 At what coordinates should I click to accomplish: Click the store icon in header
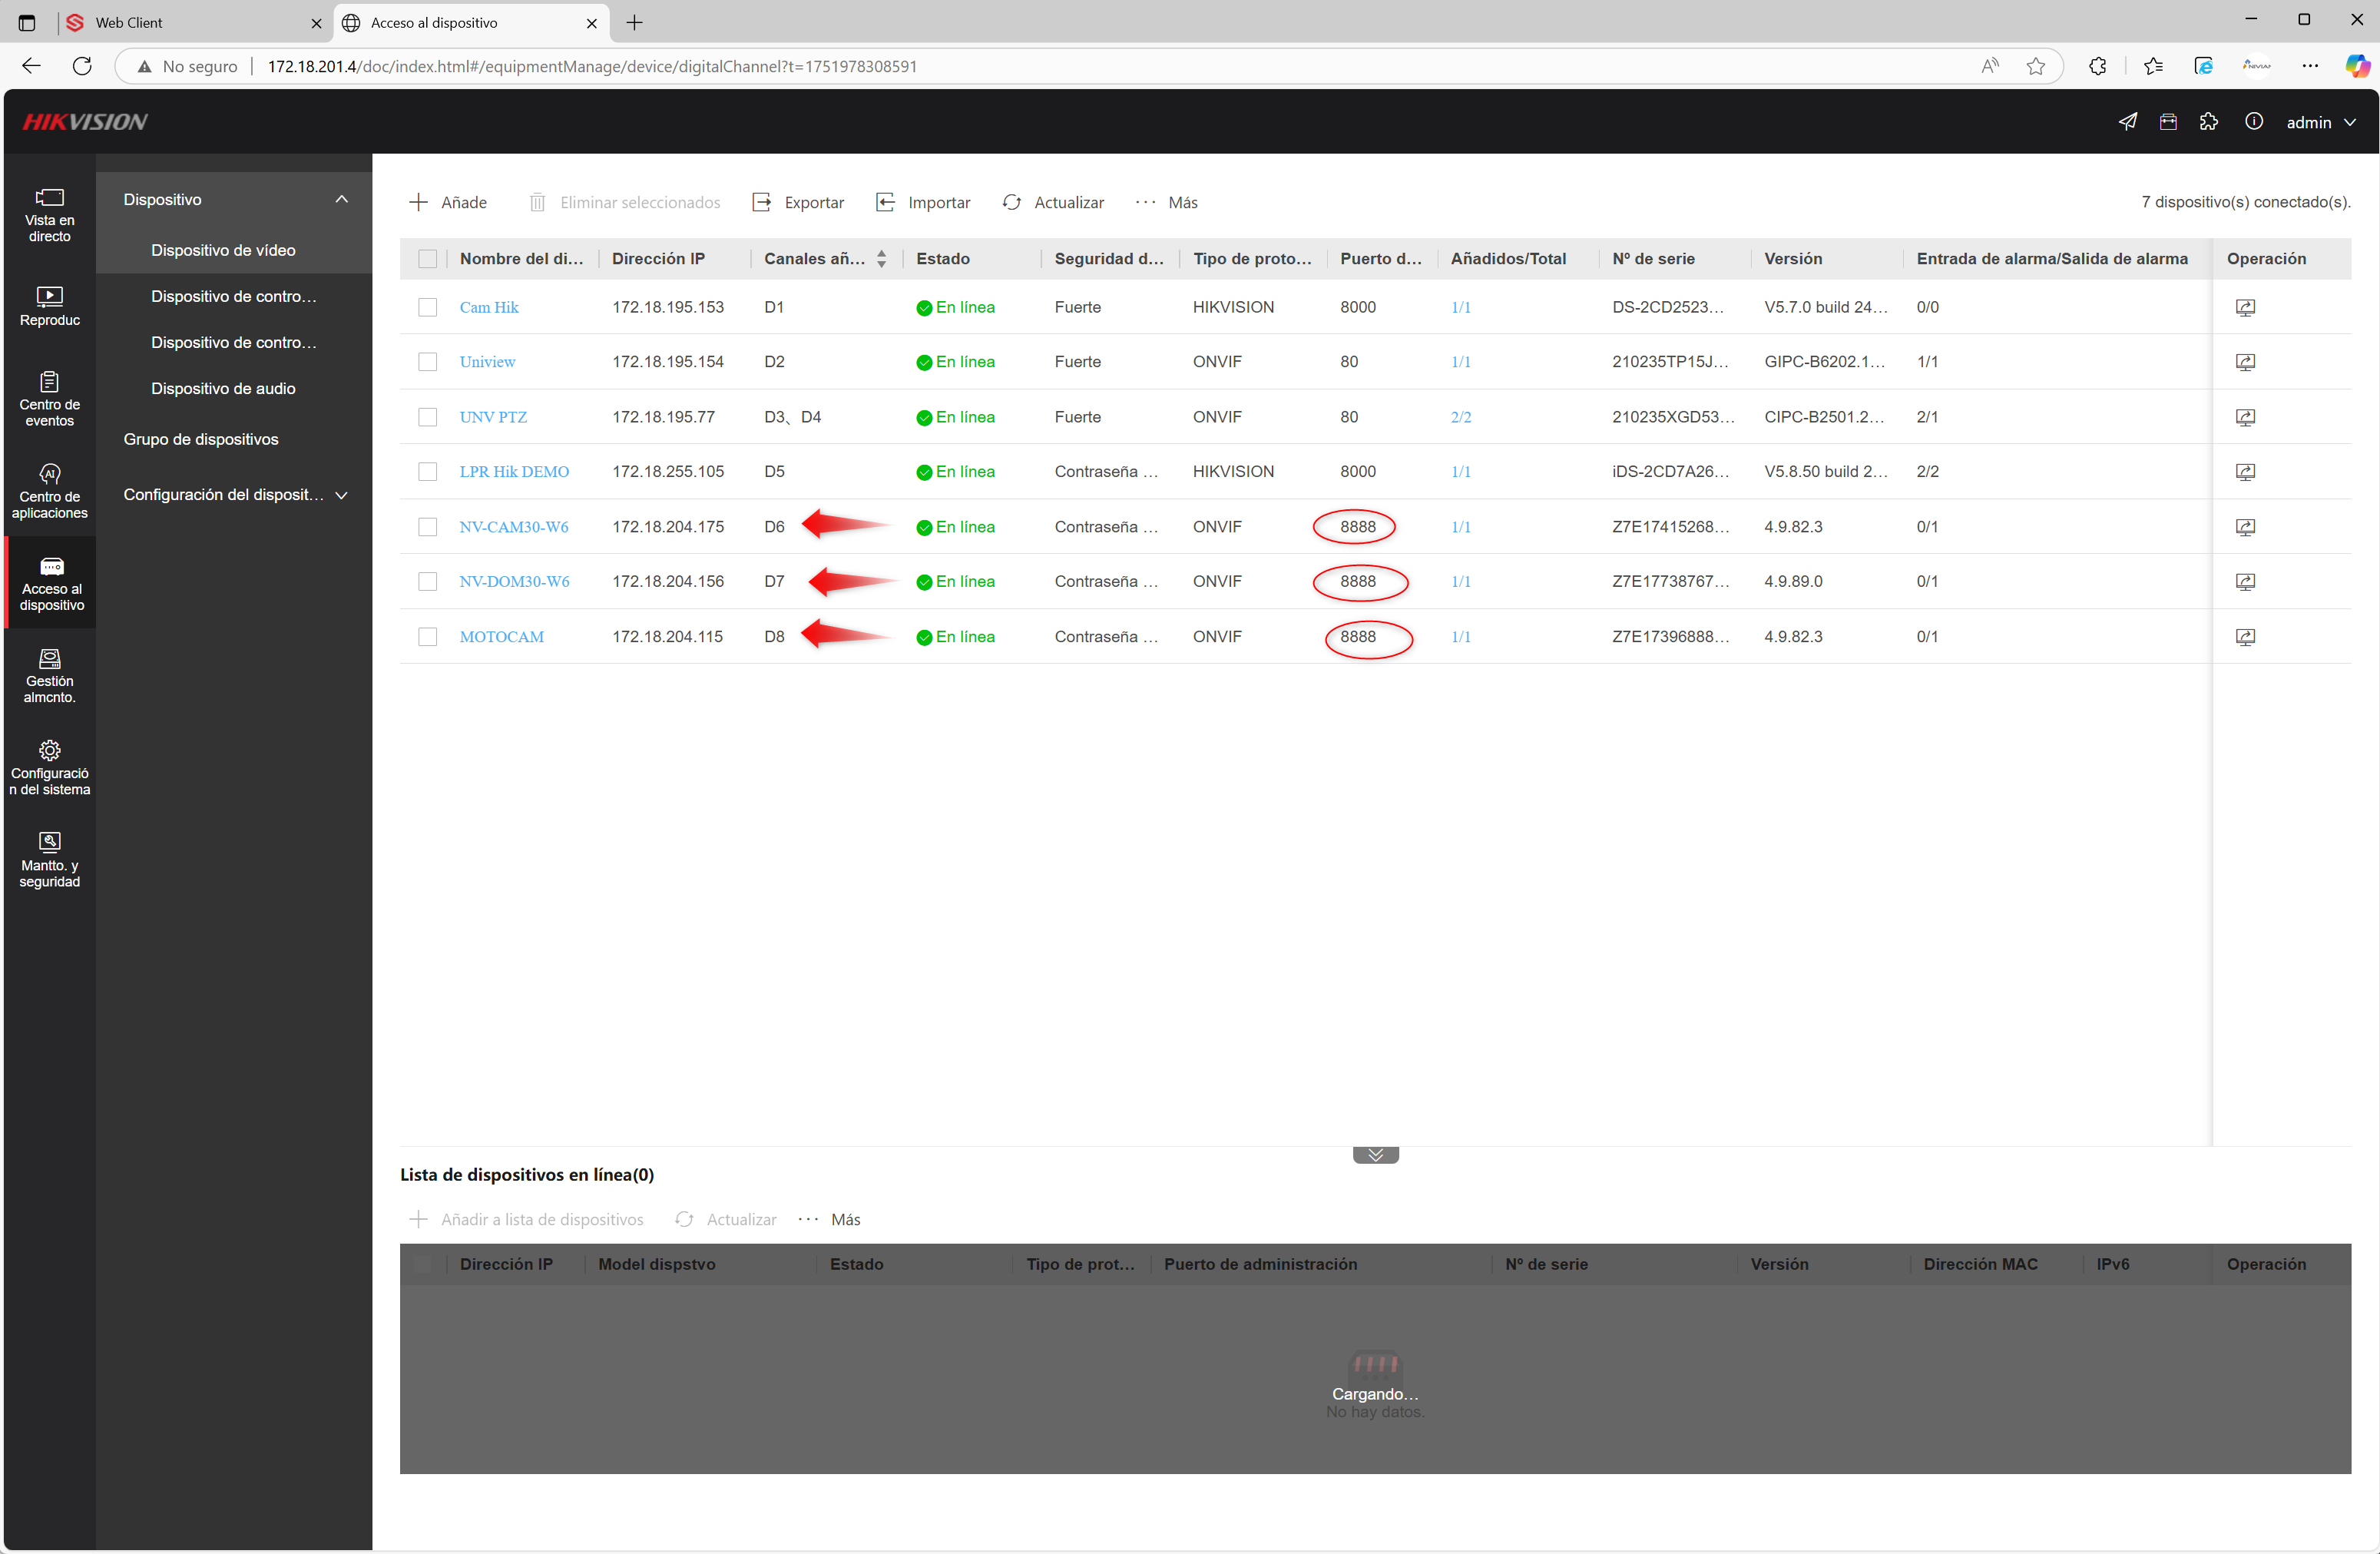click(x=2168, y=121)
